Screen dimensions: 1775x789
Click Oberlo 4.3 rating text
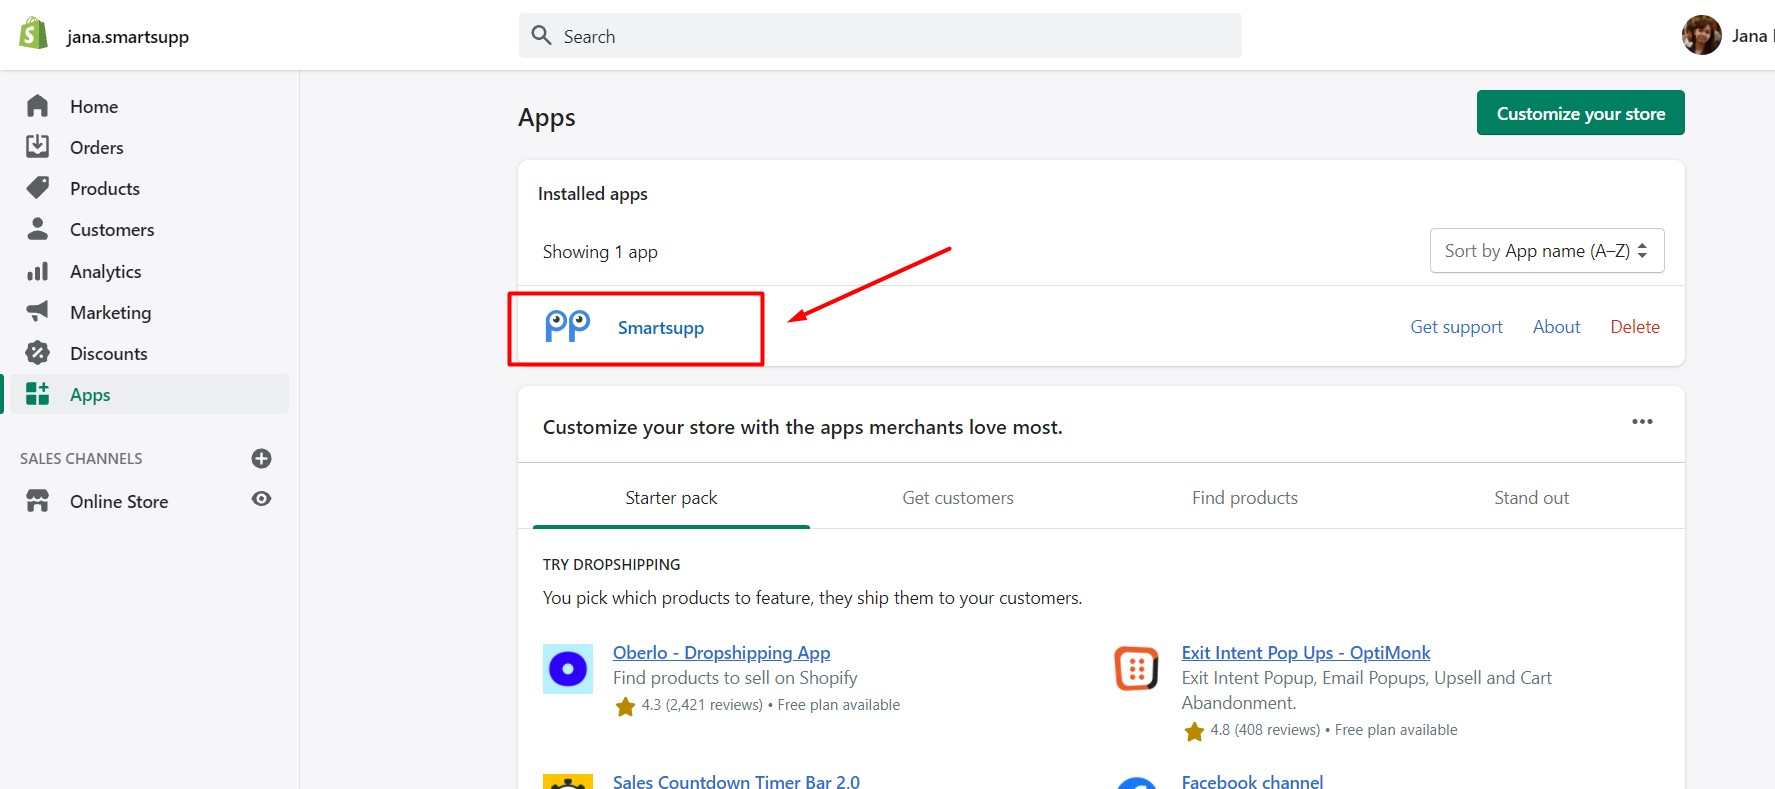click(x=702, y=705)
